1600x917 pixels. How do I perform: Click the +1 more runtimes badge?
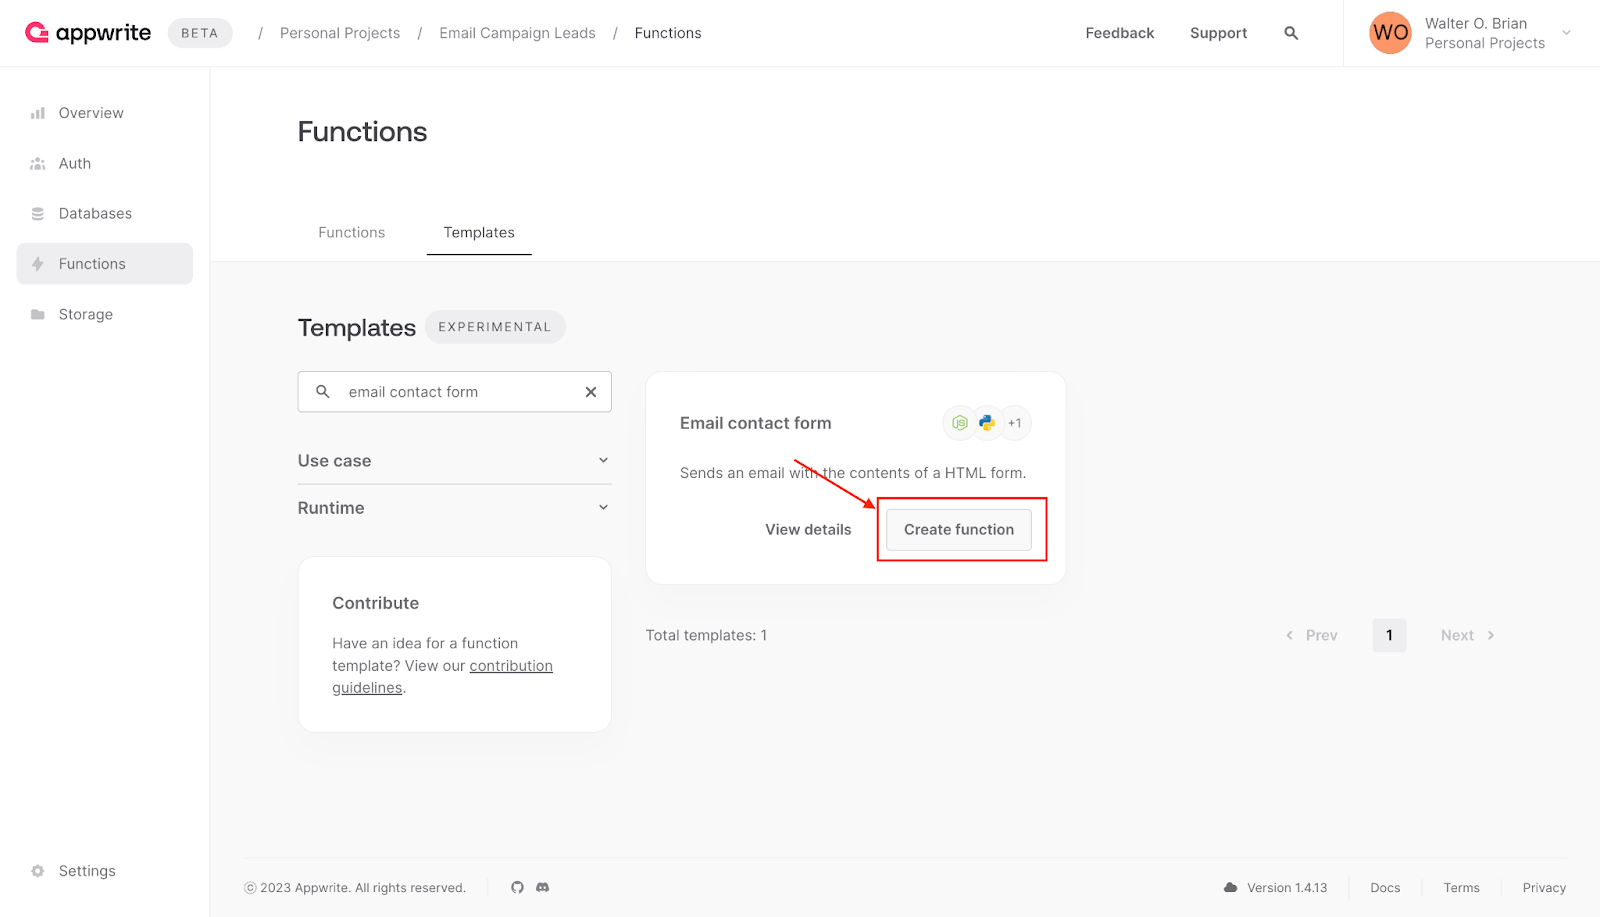(1015, 423)
